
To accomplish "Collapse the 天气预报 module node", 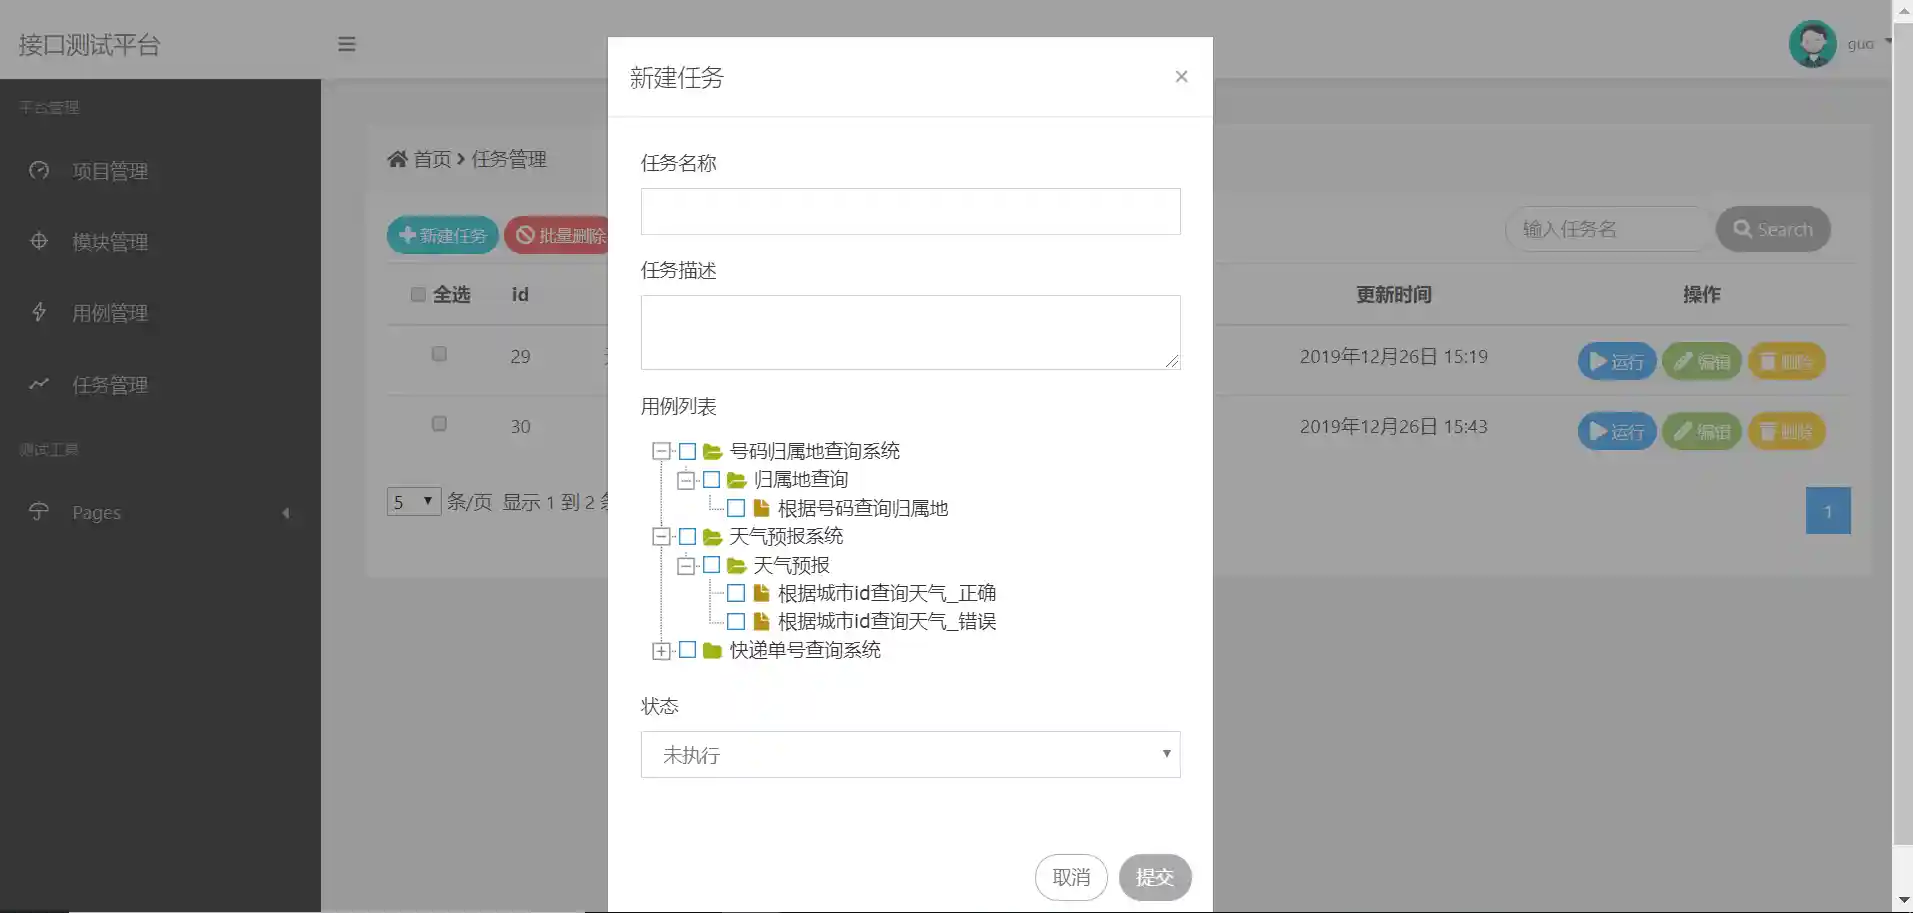I will click(x=685, y=565).
